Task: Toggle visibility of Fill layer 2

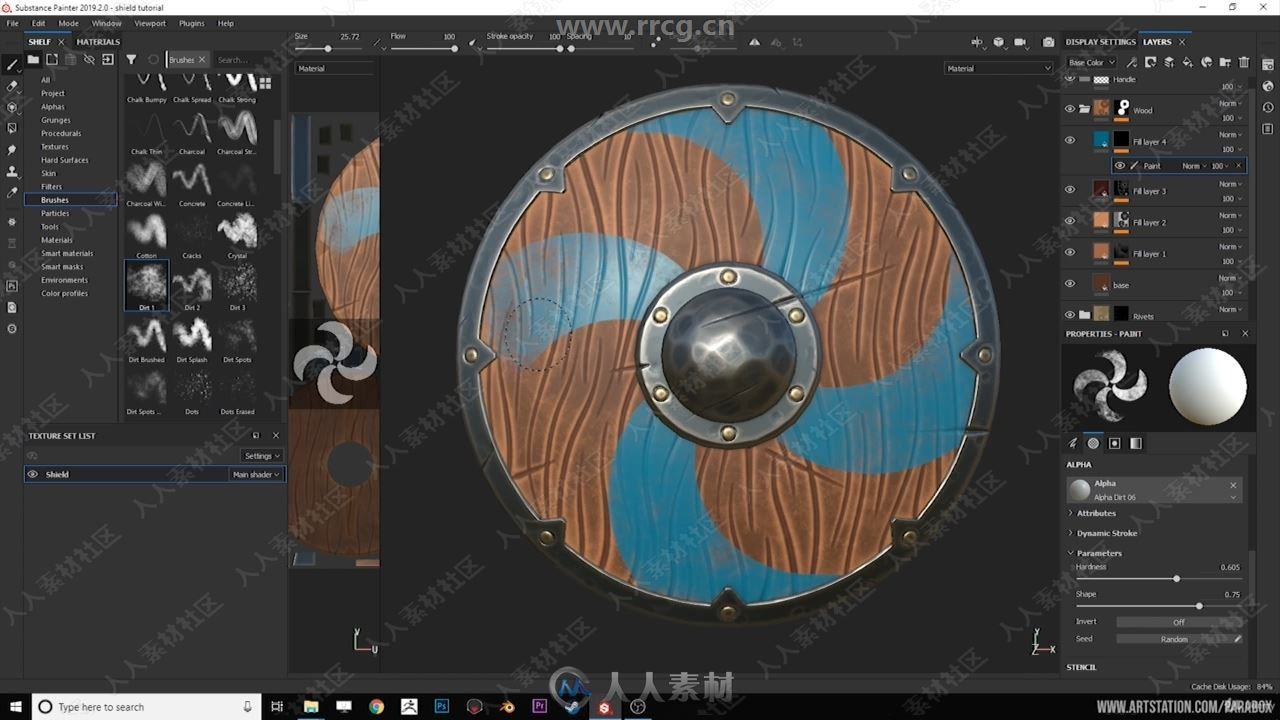Action: [x=1069, y=221]
